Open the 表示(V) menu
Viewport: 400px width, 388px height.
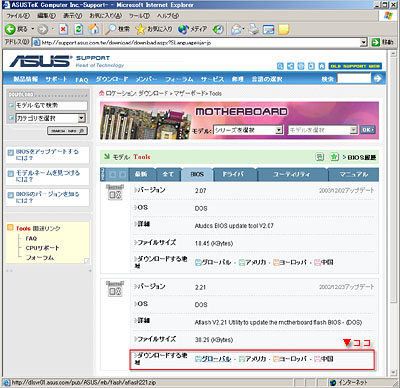[73, 16]
